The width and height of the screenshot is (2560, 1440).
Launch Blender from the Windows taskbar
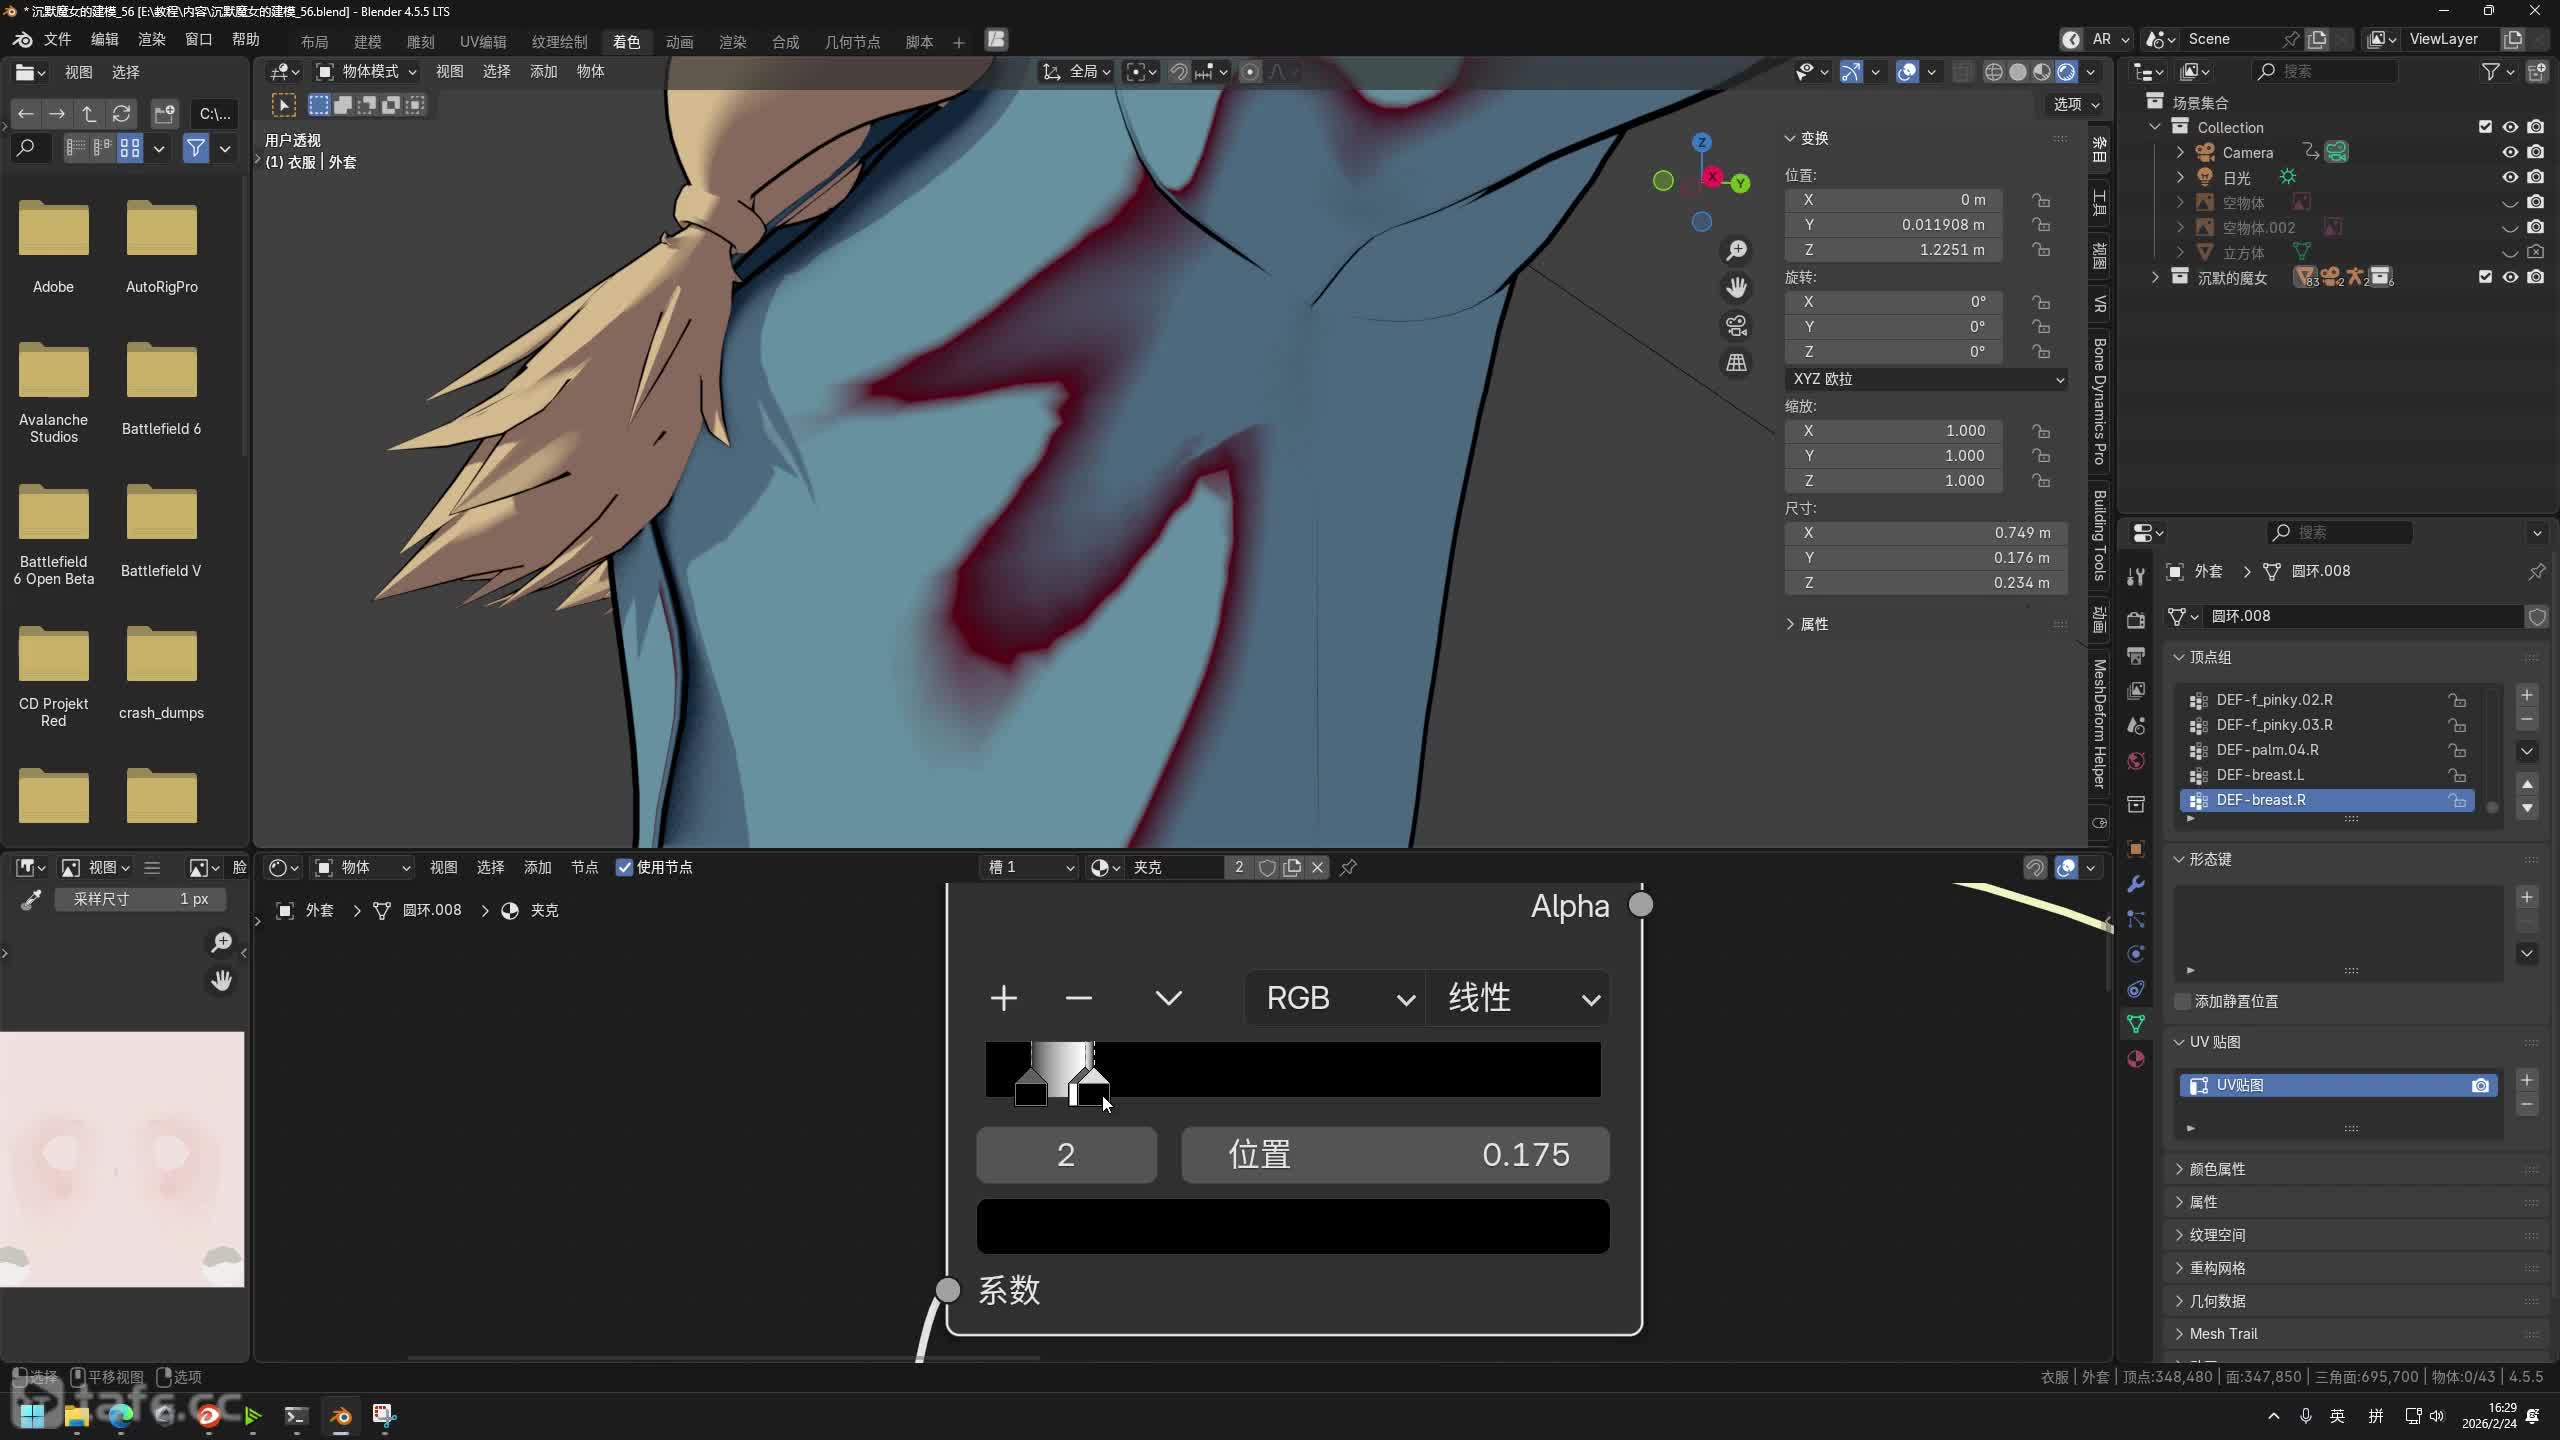coord(340,1416)
